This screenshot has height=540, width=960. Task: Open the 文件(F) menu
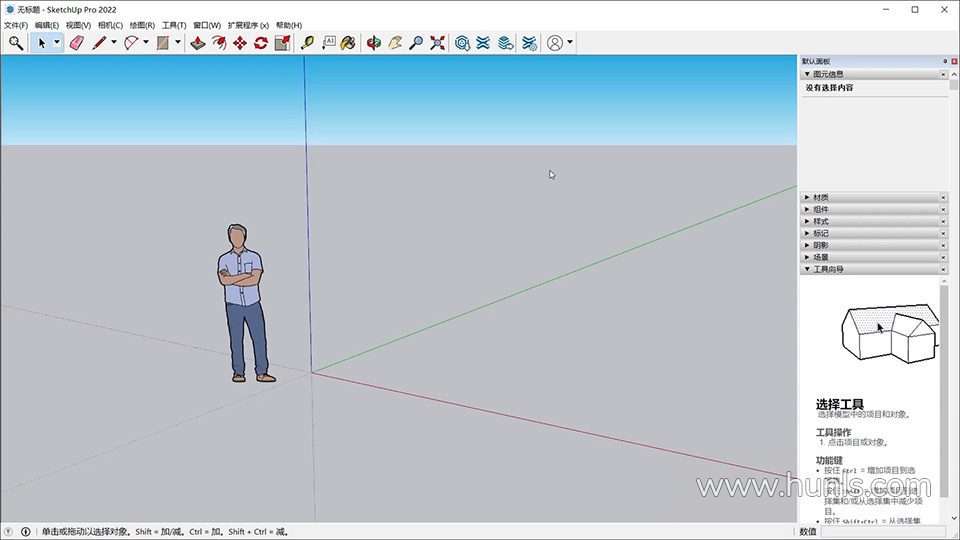point(16,25)
